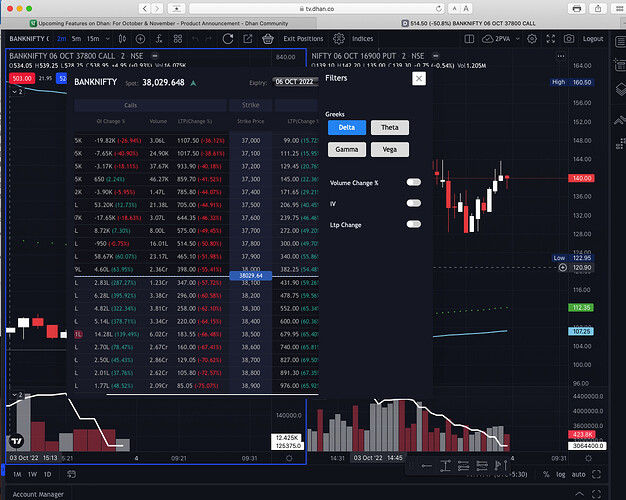Select the 2m timeframe
The width and height of the screenshot is (626, 500).
click(61, 39)
